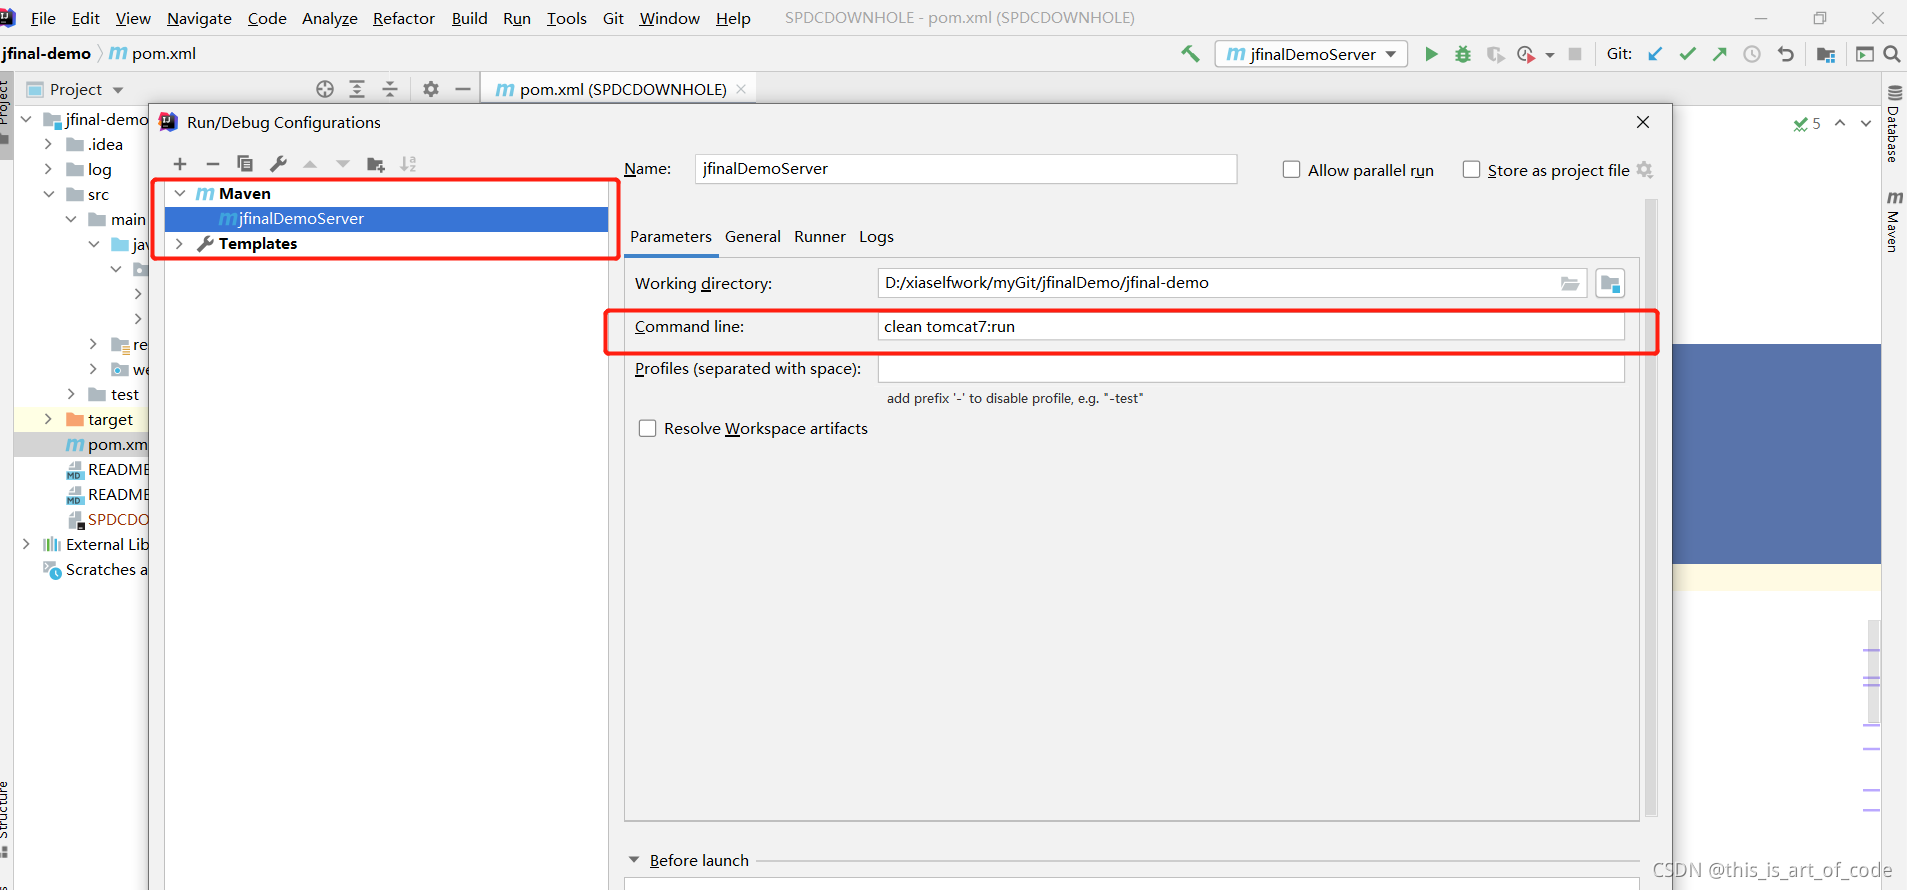
Task: Close the Run/Debug Configurations dialog
Action: click(x=1643, y=122)
